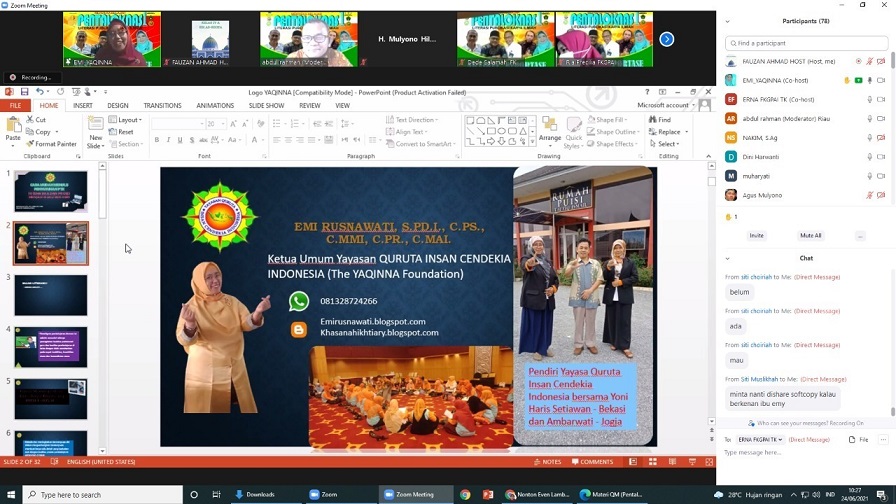Open chat recipient dropdown ERNA FKGPAI TK
Screen dimensions: 896x504
(x=761, y=439)
